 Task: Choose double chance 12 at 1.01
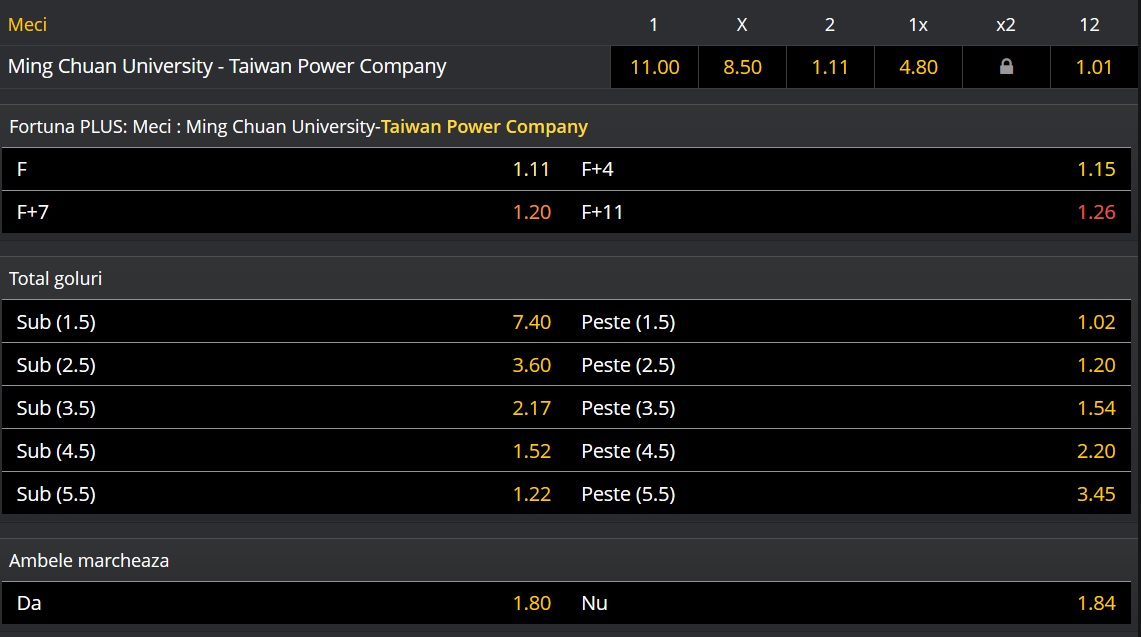(x=1089, y=66)
